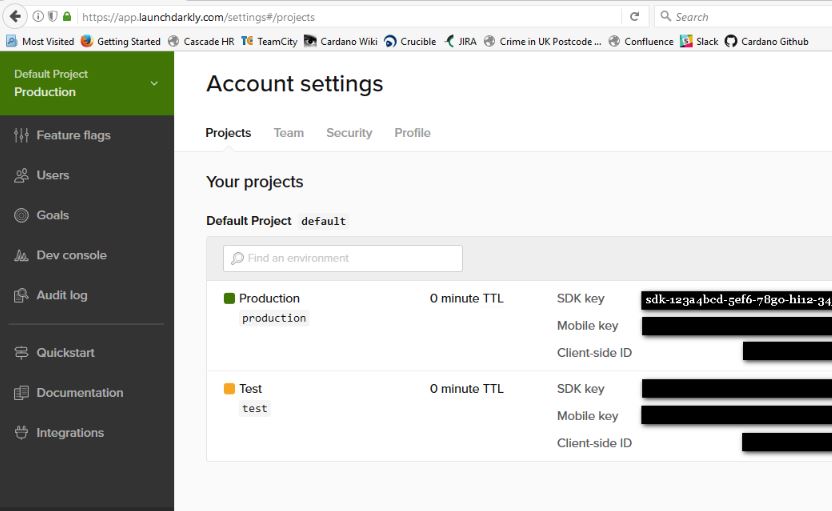This screenshot has width=832, height=511.
Task: Switch to the Profile tab
Action: tap(412, 133)
